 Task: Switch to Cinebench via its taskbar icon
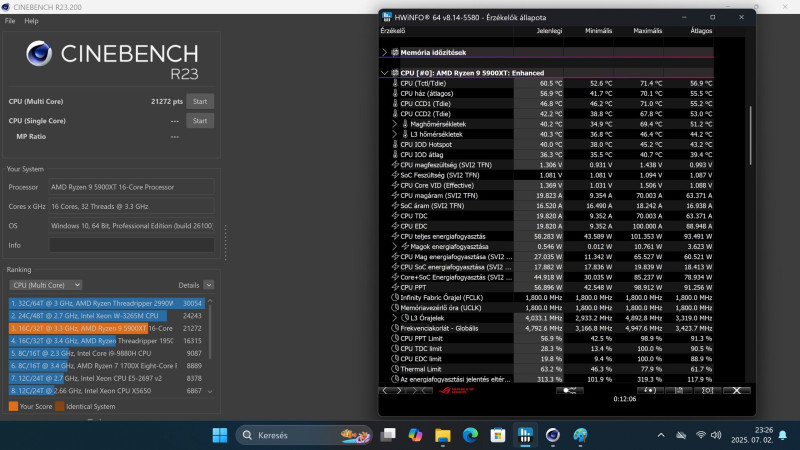click(553, 435)
